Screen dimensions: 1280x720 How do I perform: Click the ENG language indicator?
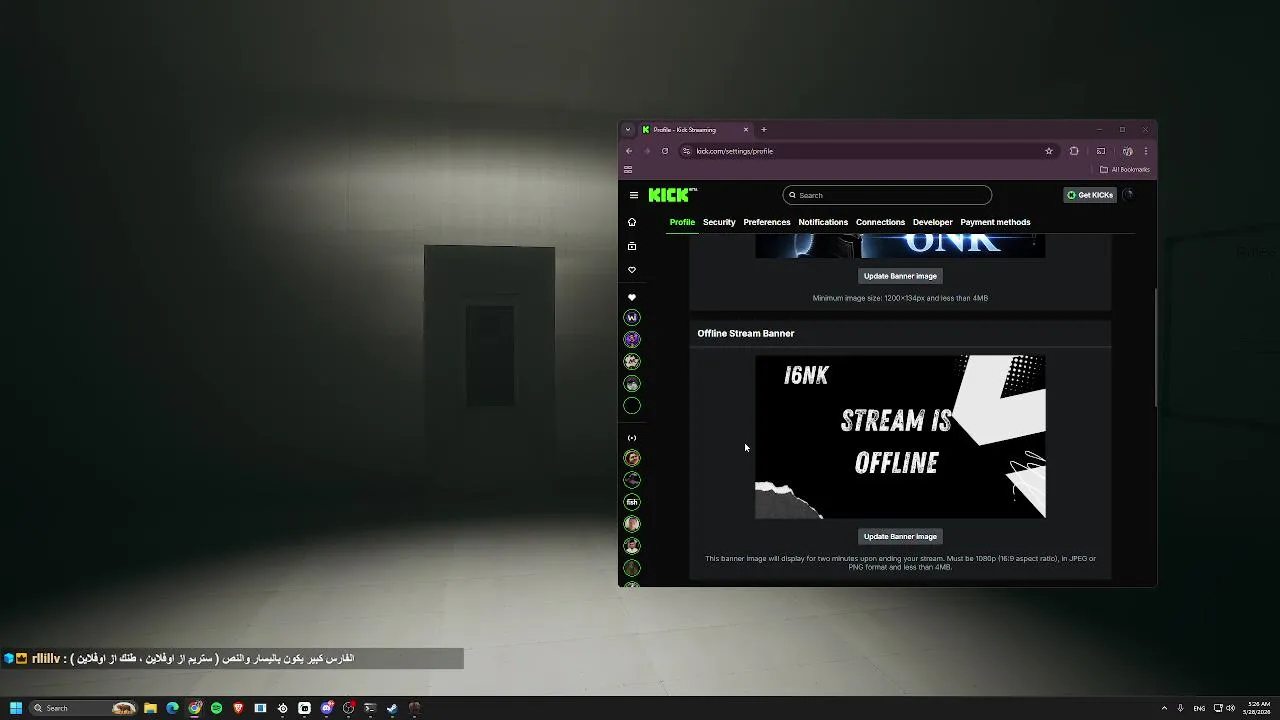tap(1199, 708)
